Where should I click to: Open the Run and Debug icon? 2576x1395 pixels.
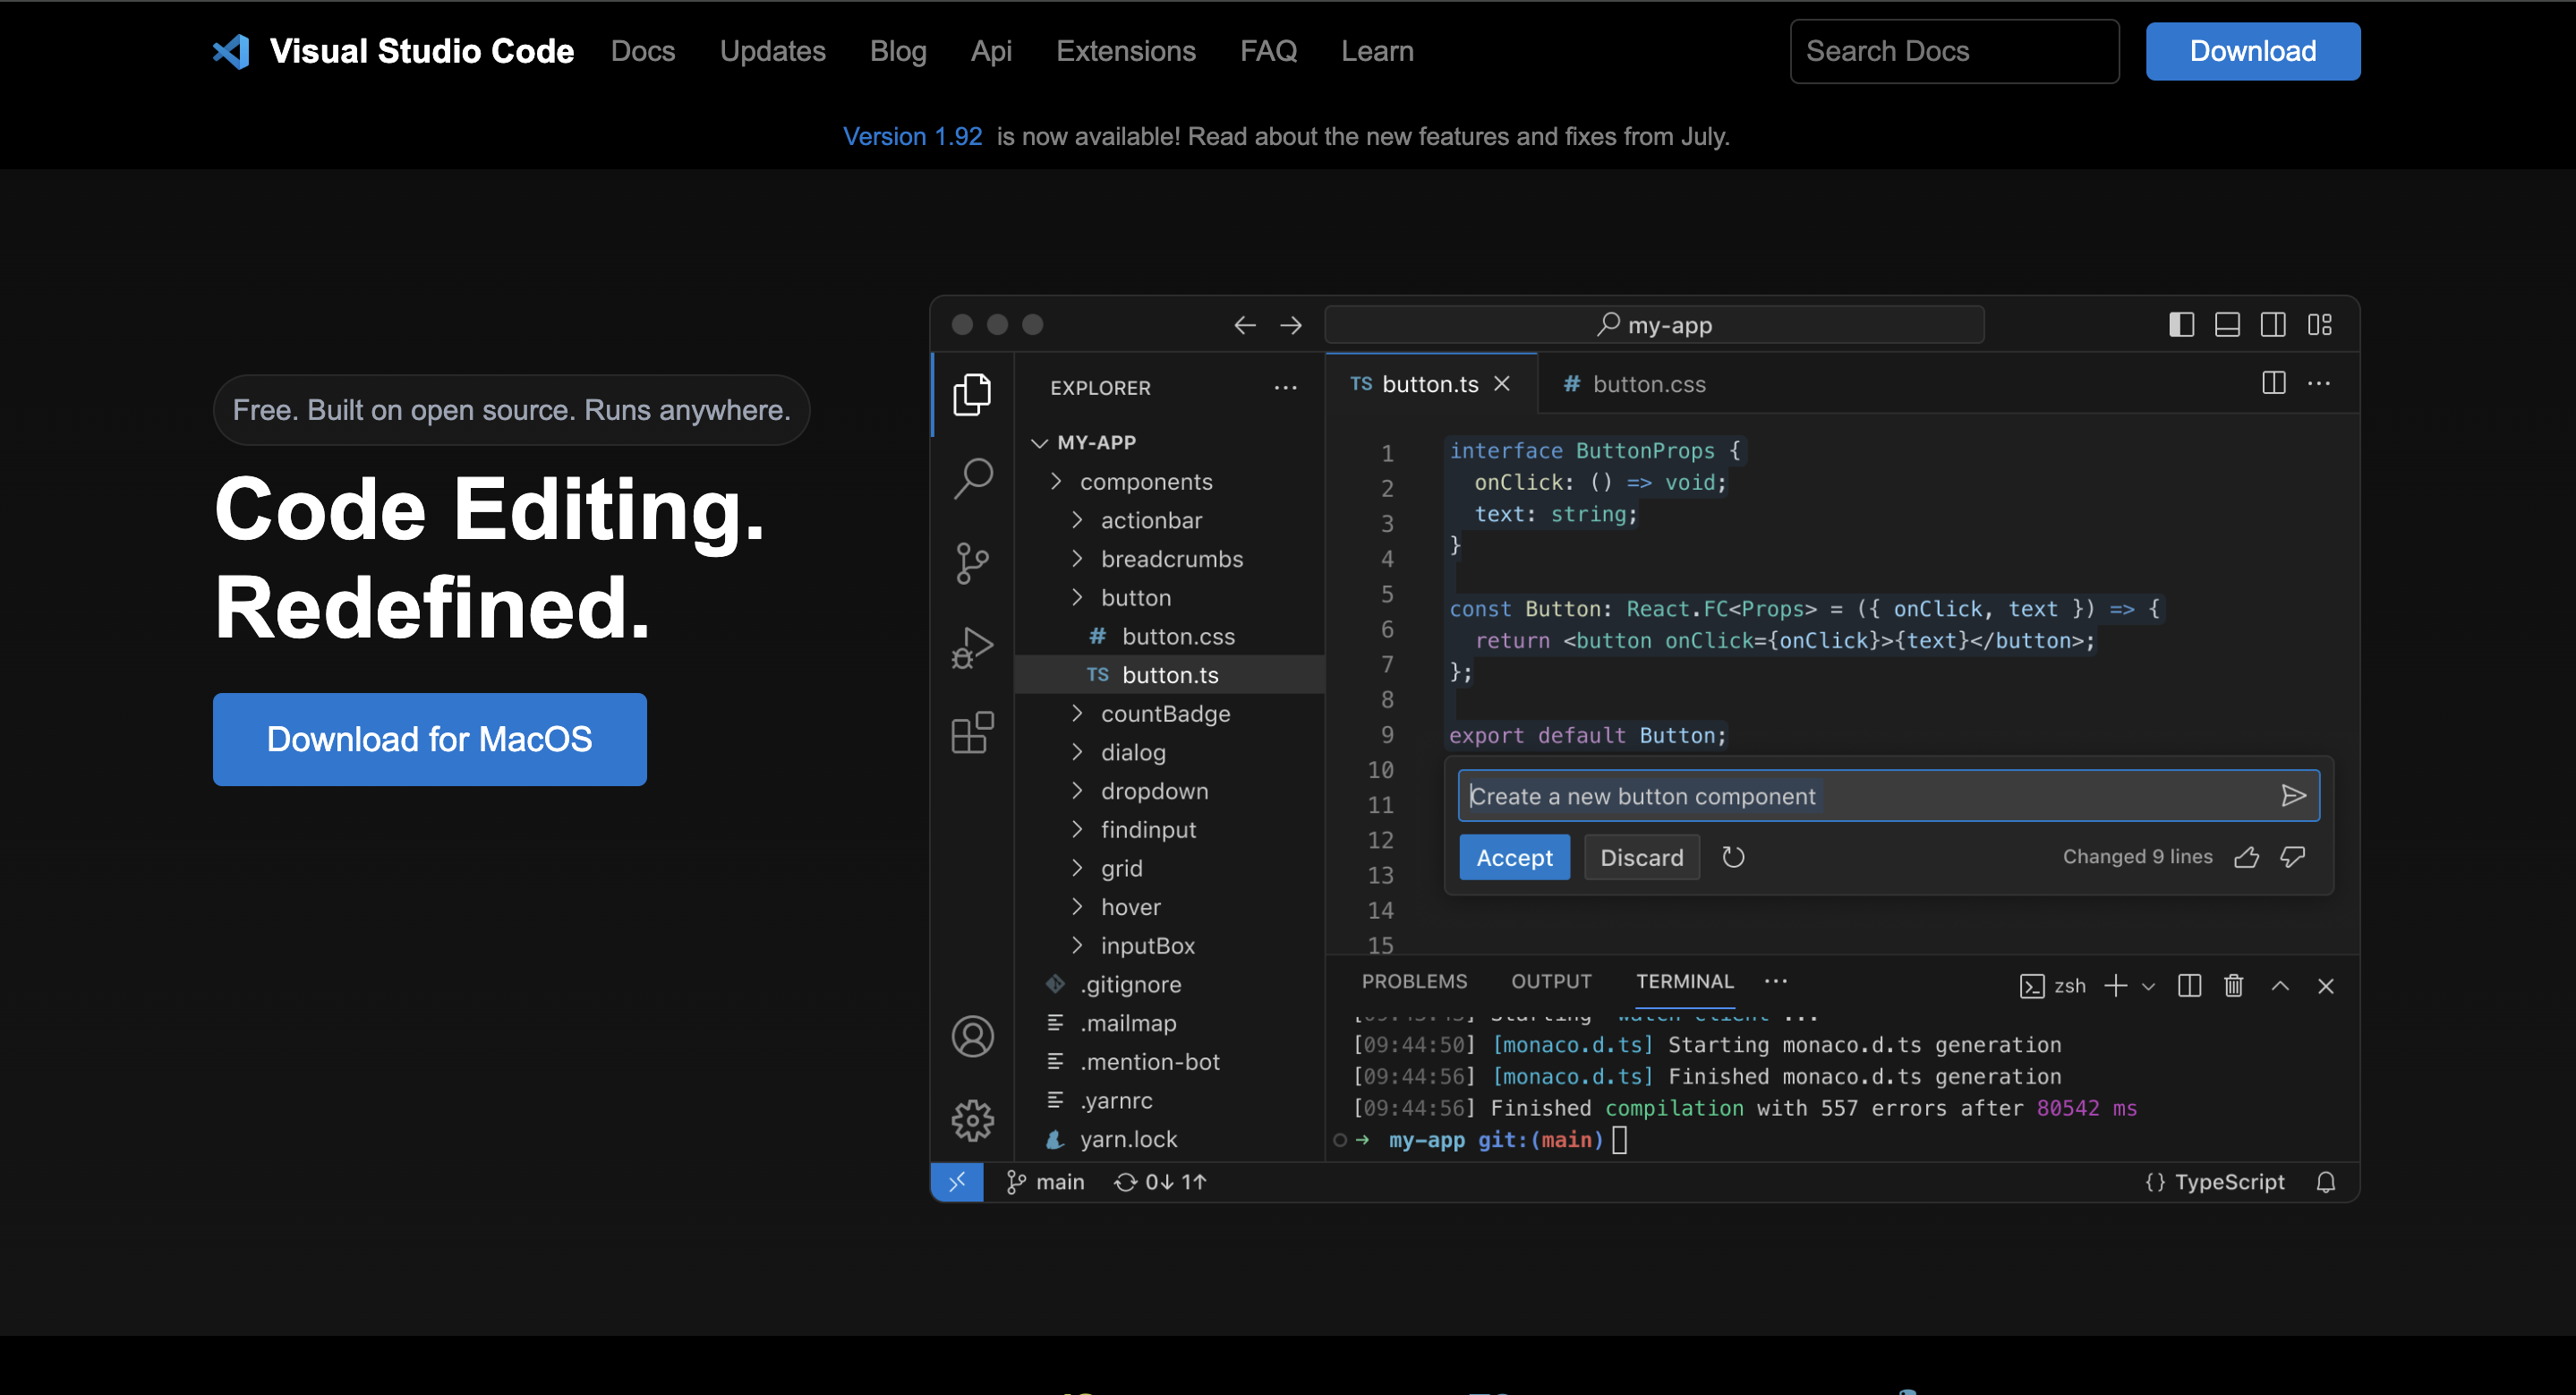(x=971, y=648)
